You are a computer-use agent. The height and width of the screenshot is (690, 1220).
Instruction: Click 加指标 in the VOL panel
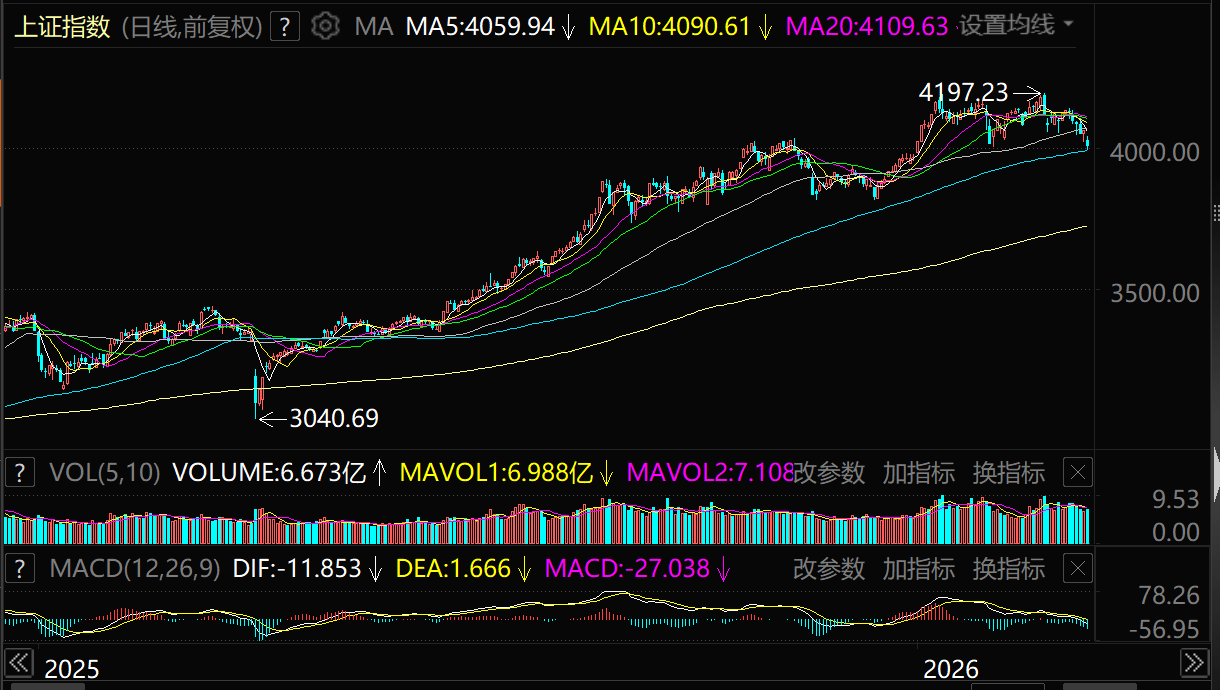point(918,472)
